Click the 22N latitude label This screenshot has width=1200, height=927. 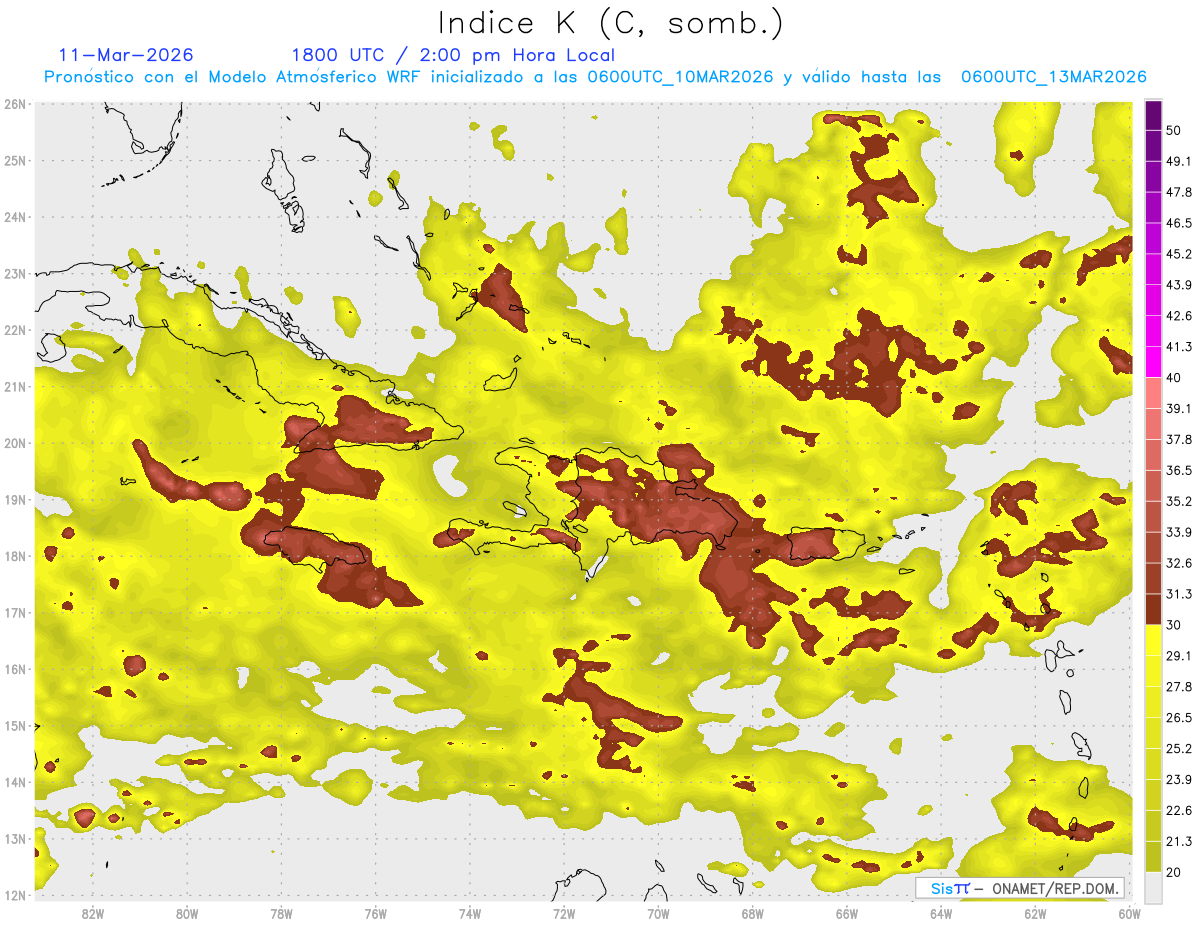click(15, 330)
